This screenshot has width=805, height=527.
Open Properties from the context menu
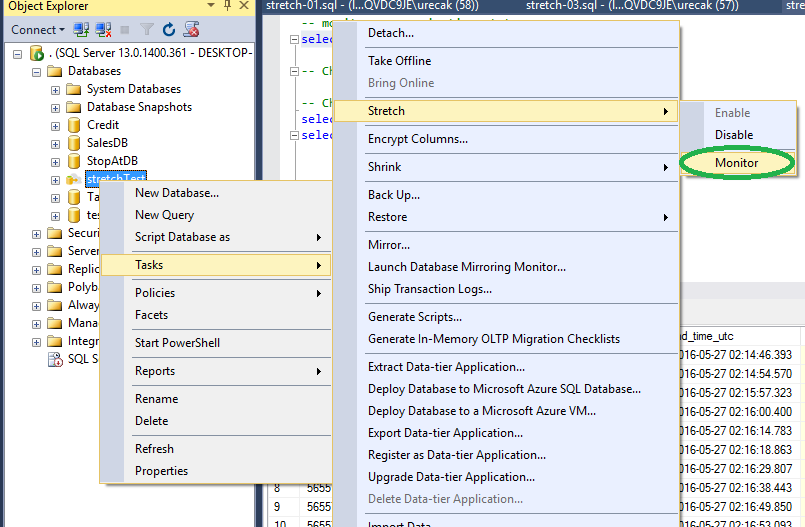click(x=216, y=471)
